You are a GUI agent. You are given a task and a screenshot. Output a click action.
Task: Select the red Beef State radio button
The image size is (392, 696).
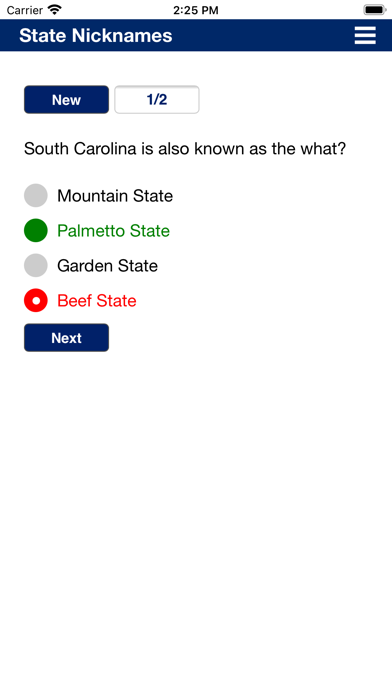pos(36,301)
